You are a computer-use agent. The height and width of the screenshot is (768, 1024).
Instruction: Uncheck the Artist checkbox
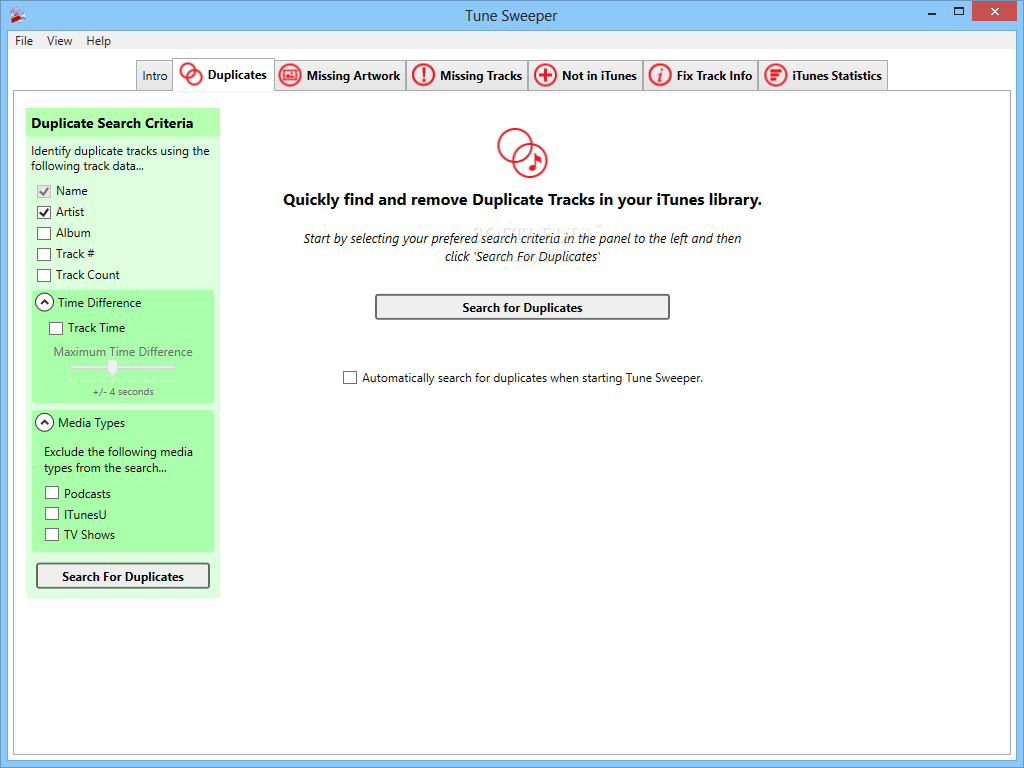pyautogui.click(x=44, y=212)
